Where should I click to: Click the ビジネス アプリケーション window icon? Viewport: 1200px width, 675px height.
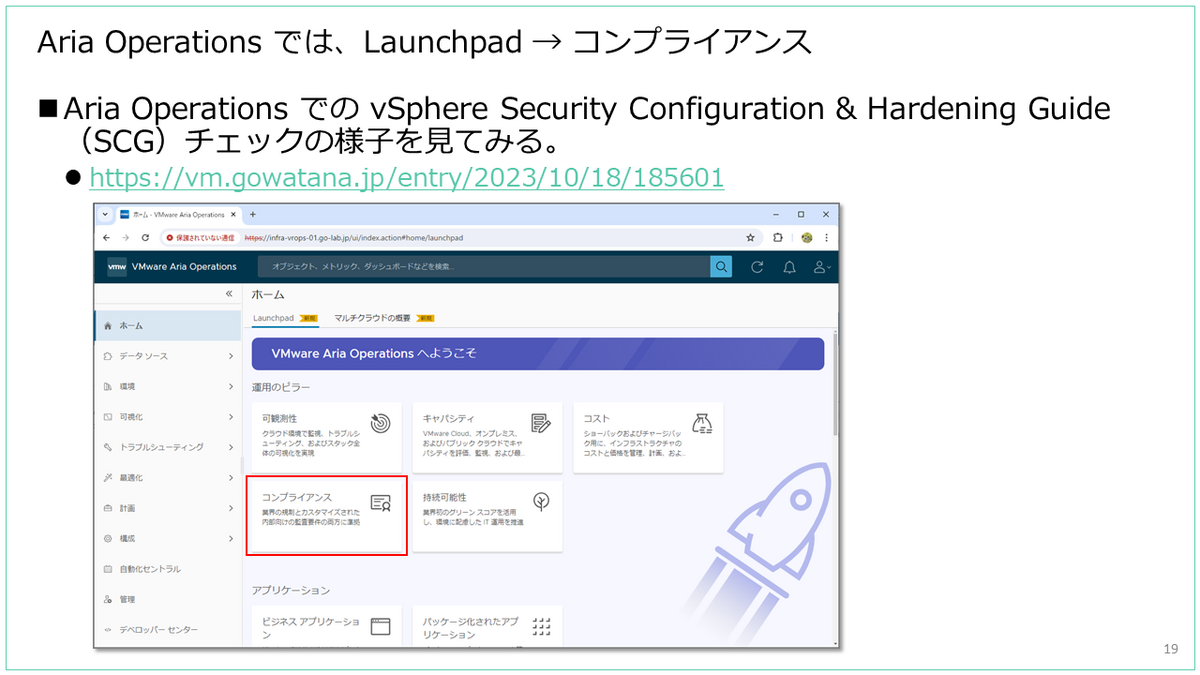click(380, 627)
